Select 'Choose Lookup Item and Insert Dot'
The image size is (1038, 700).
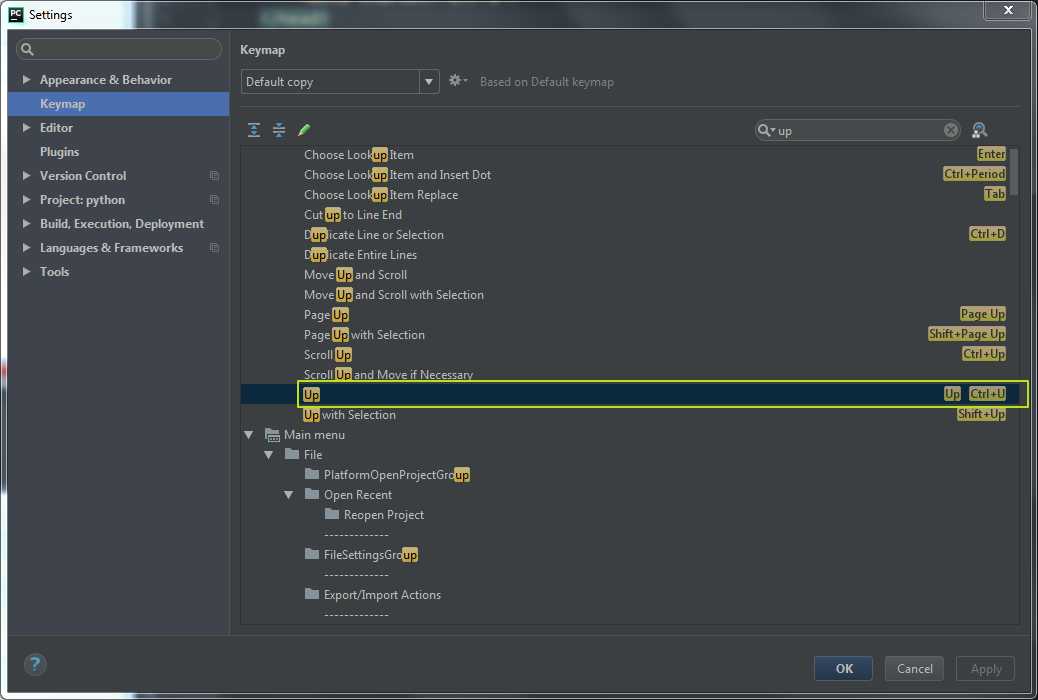click(x=397, y=174)
